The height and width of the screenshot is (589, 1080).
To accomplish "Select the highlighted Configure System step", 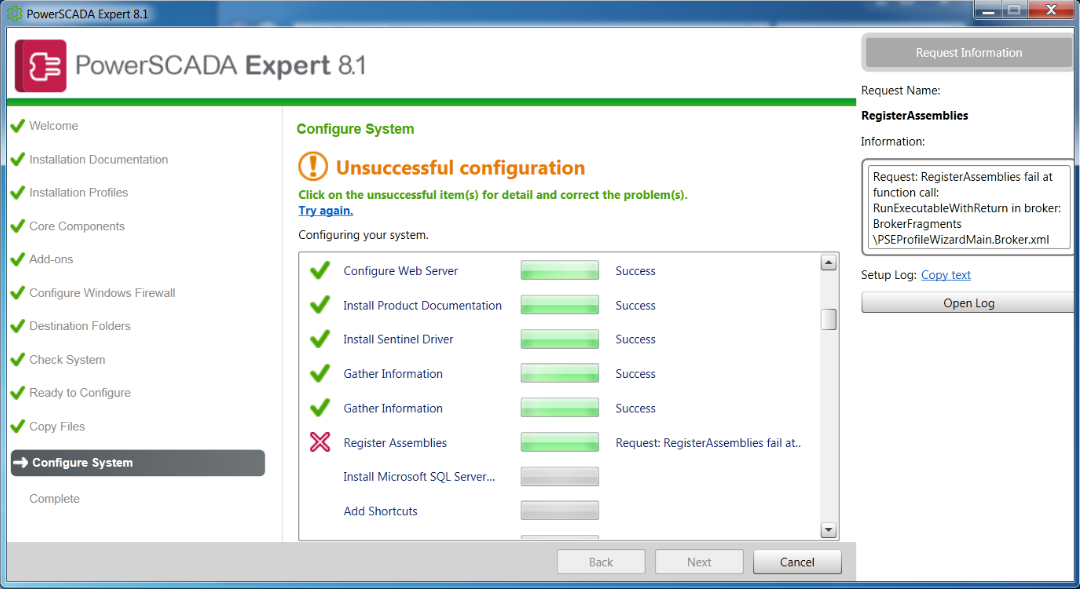I will coord(138,463).
